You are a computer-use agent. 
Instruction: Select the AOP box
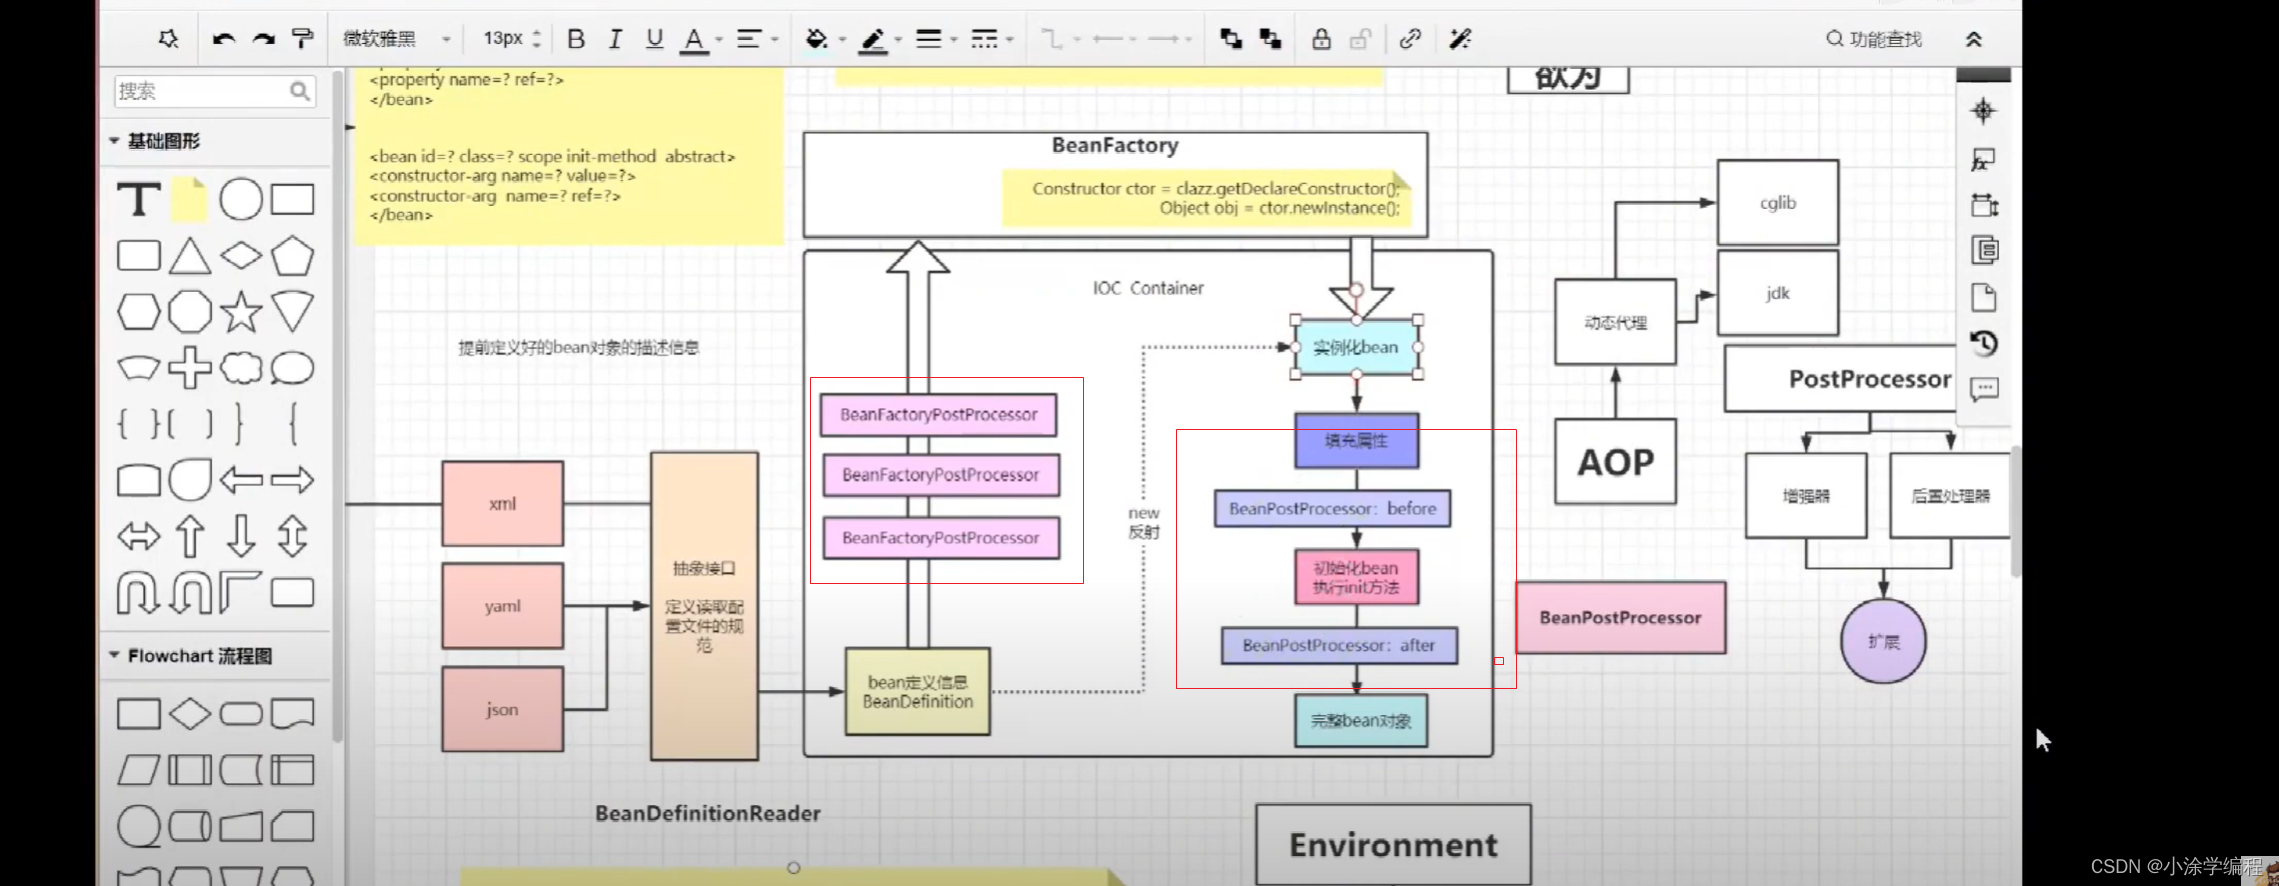click(x=1616, y=462)
